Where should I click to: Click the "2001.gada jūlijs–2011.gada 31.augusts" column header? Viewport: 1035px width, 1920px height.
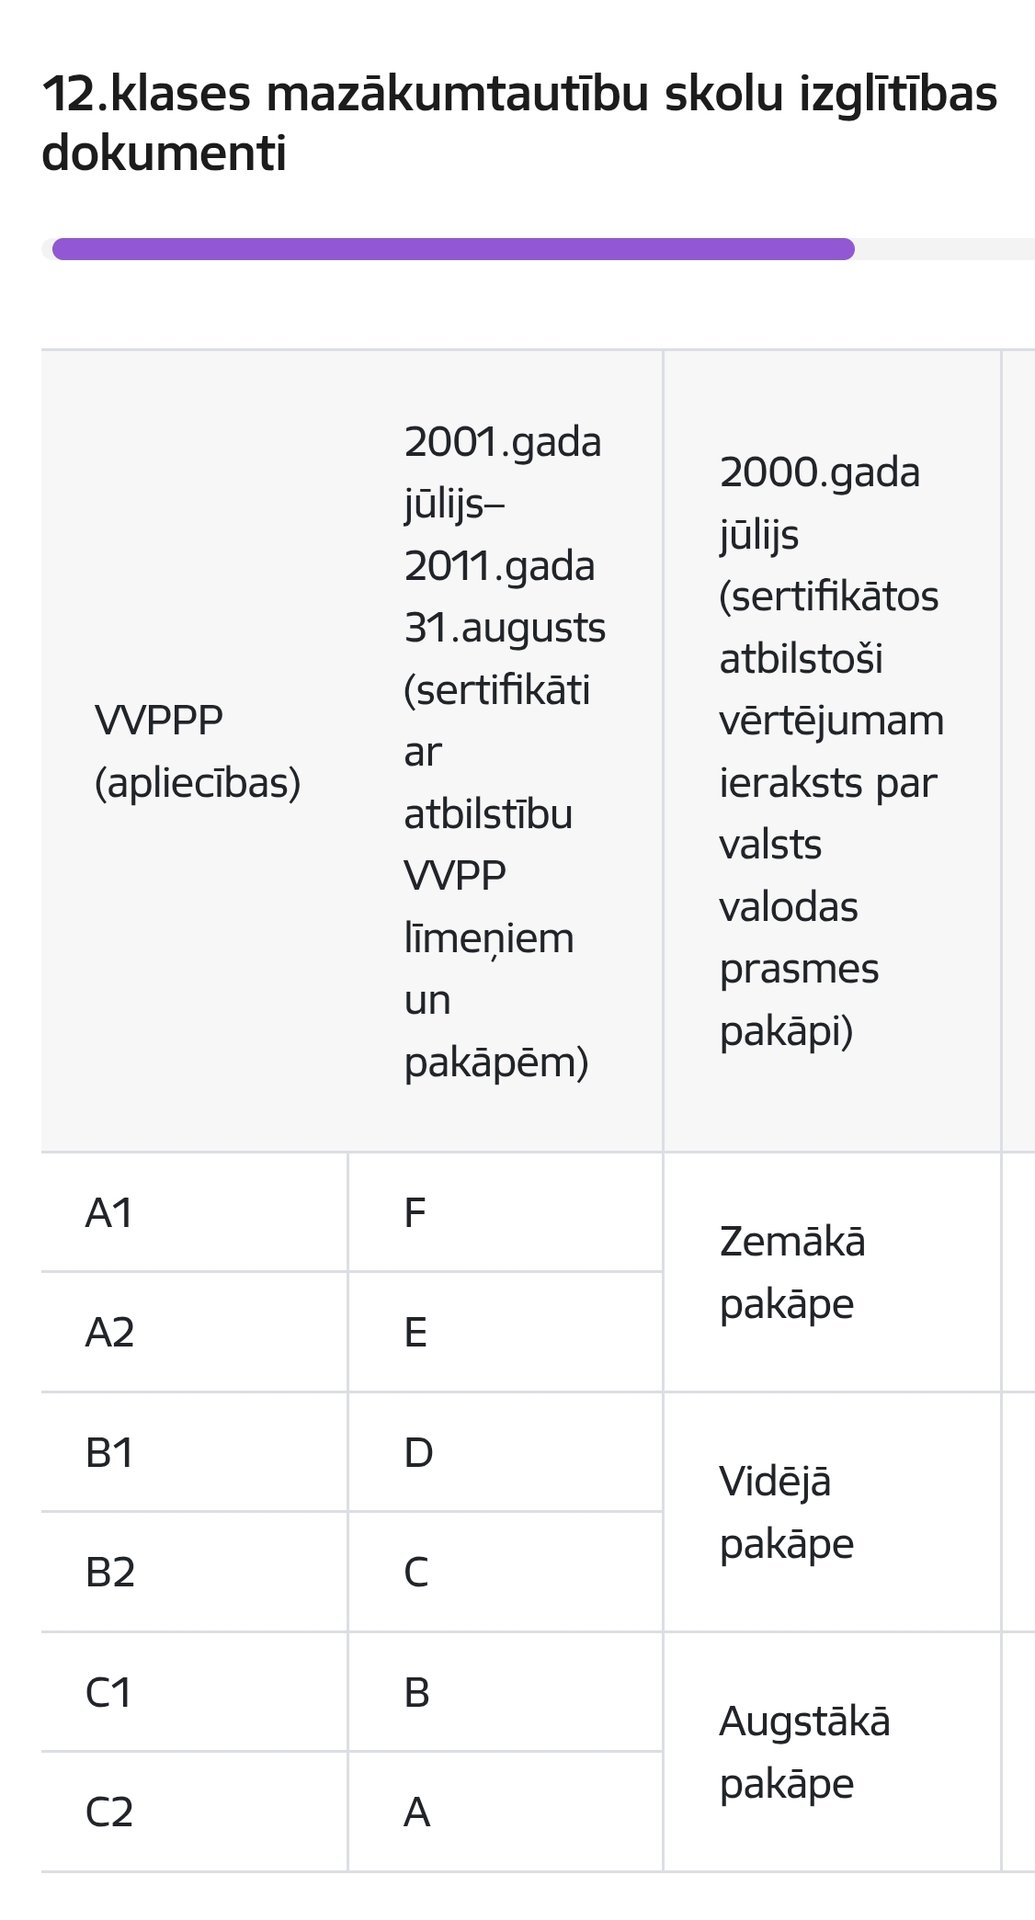(x=504, y=751)
